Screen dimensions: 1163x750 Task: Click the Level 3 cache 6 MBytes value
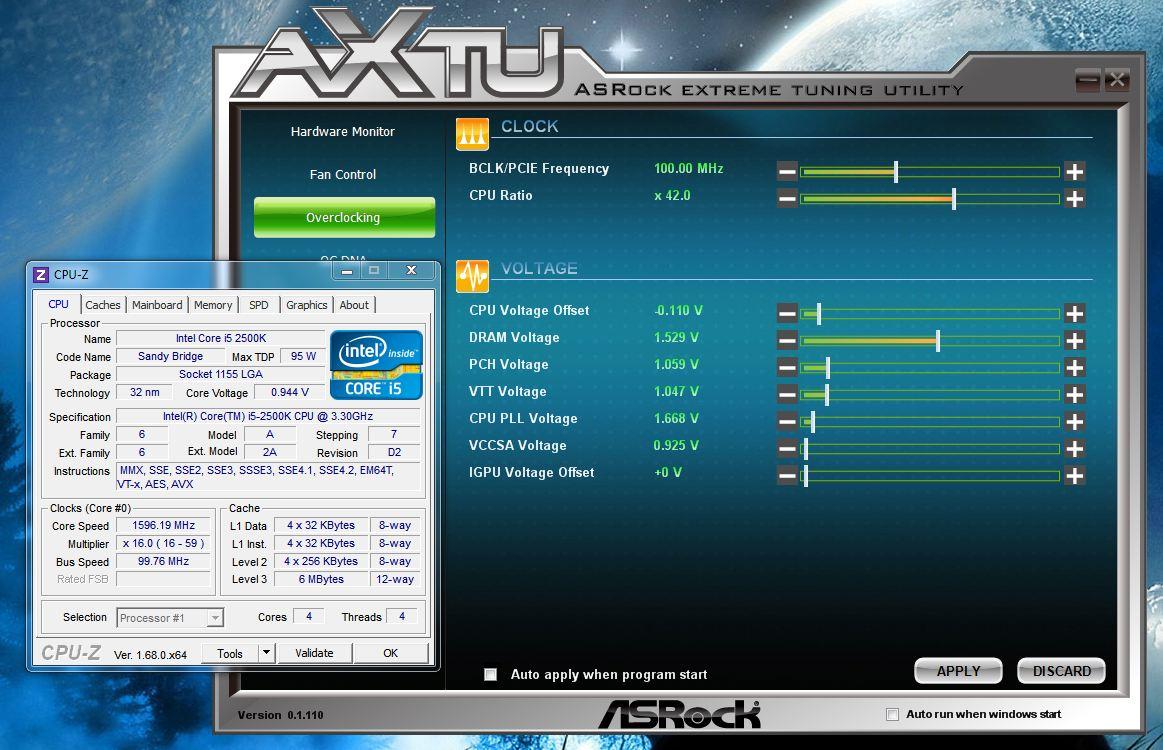click(x=321, y=579)
